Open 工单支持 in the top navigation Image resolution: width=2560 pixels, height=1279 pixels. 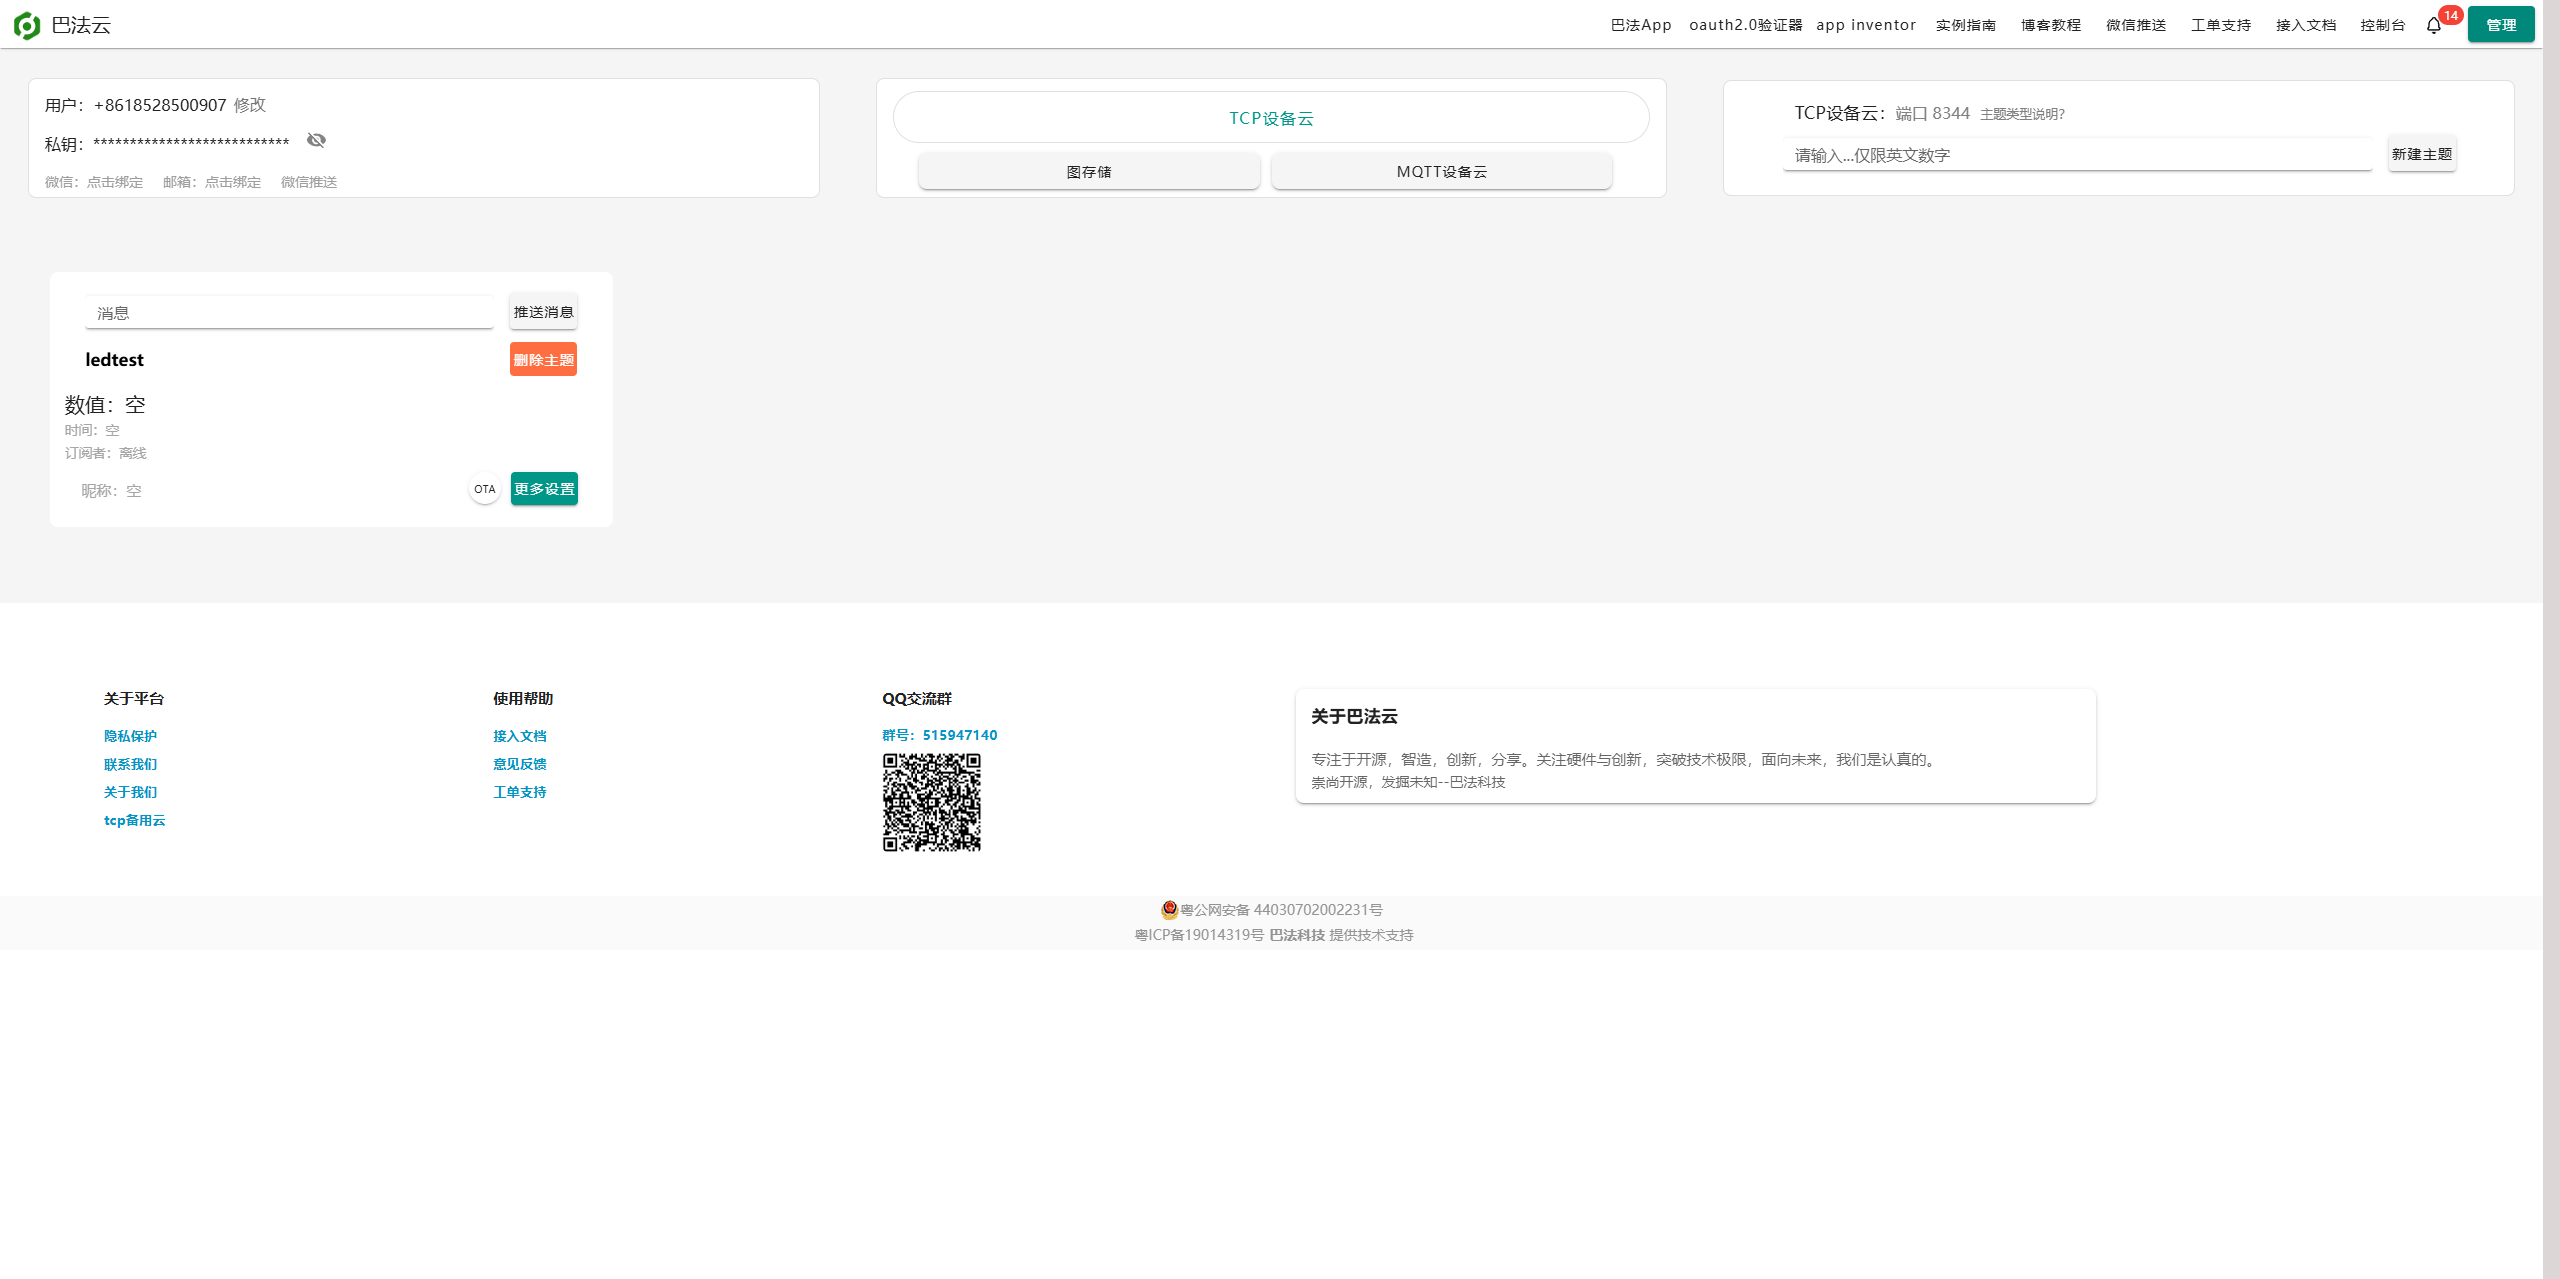(x=2221, y=25)
